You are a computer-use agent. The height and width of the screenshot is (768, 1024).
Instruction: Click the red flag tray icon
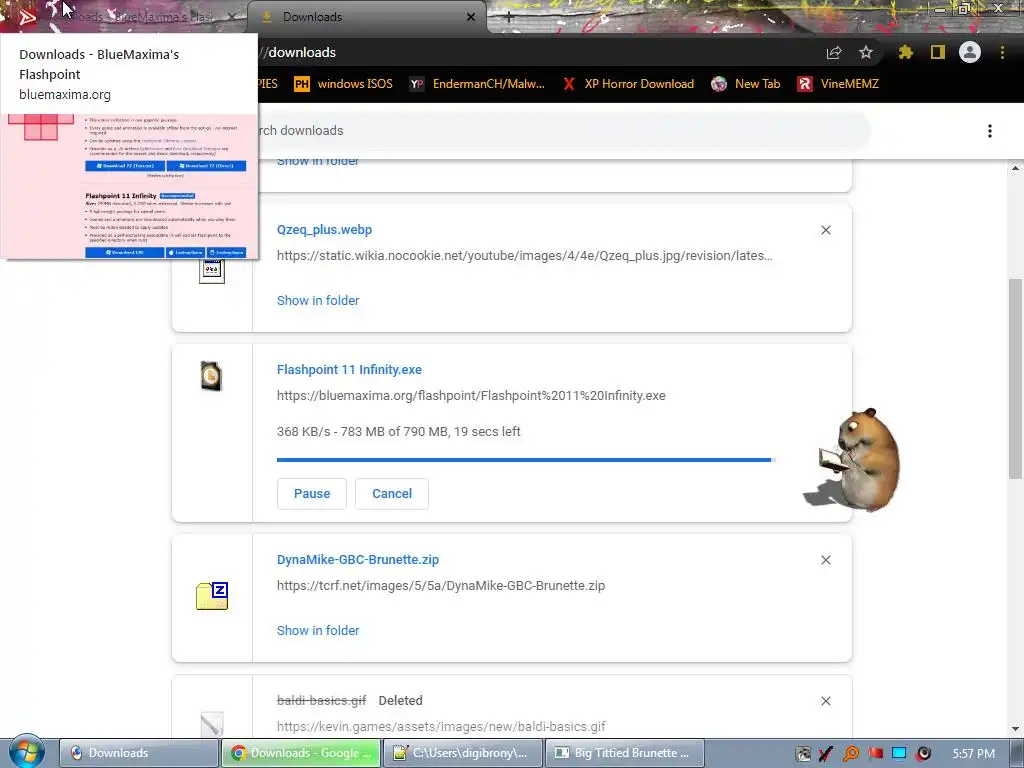pyautogui.click(x=875, y=754)
